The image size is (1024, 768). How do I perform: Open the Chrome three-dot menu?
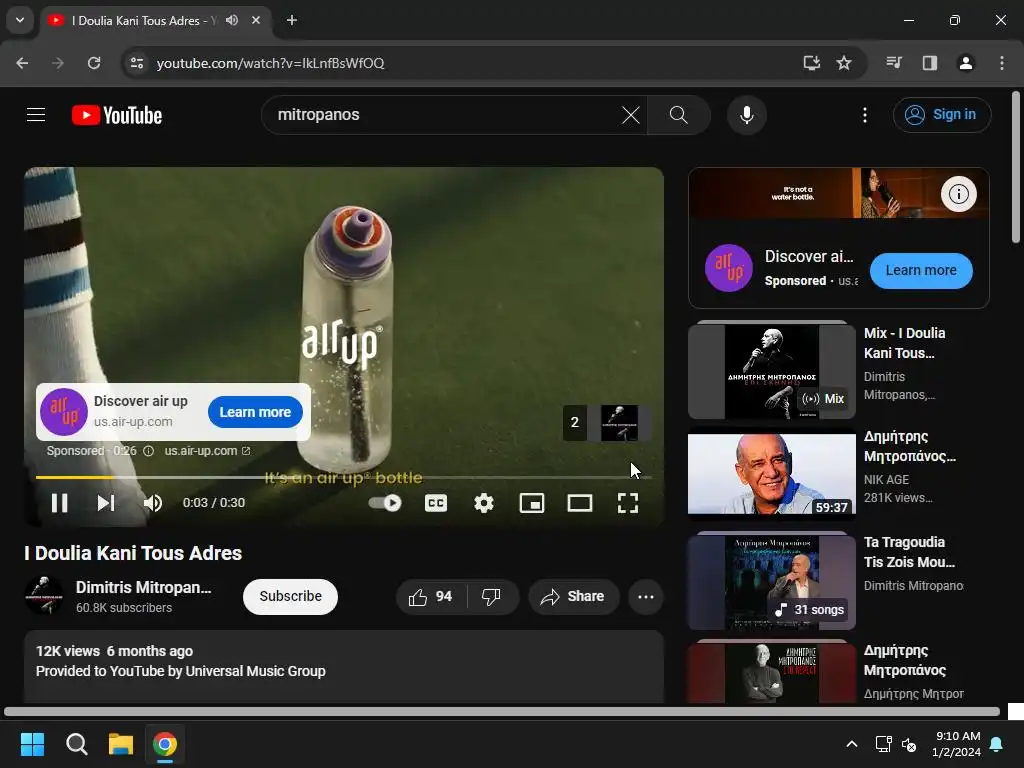tap(1002, 63)
